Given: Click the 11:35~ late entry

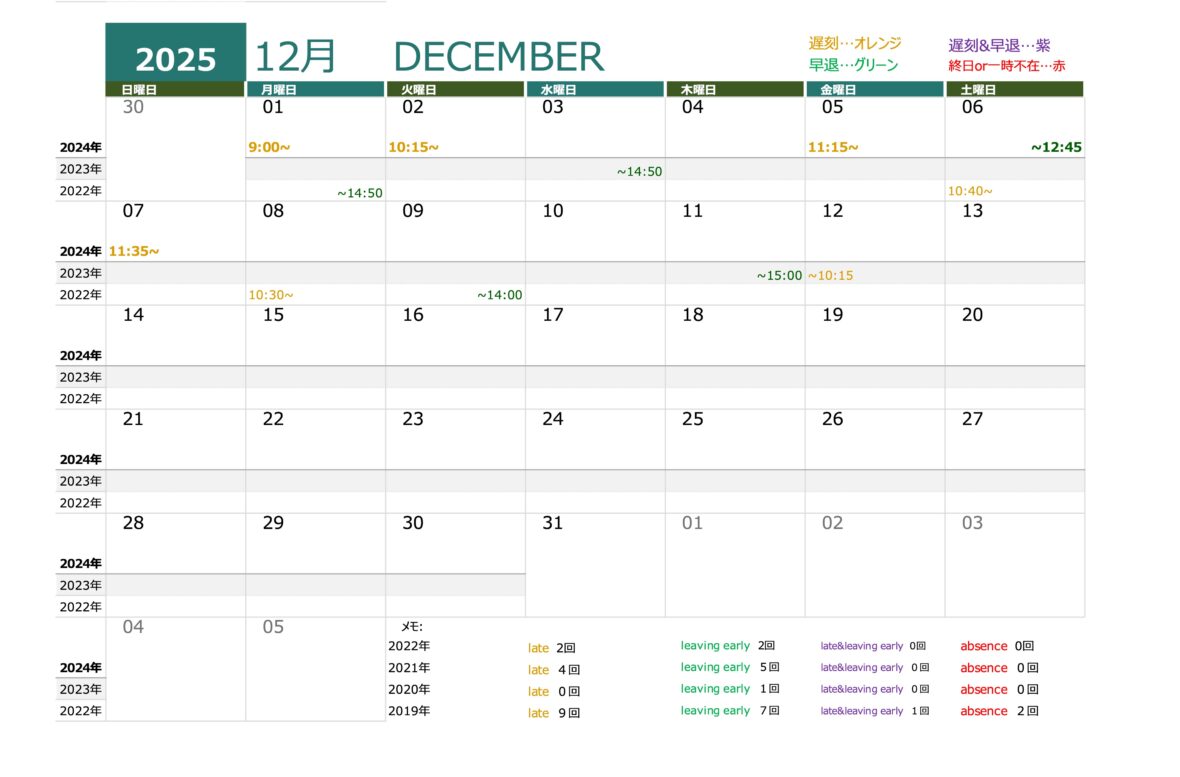Looking at the screenshot, I should pyautogui.click(x=134, y=251).
